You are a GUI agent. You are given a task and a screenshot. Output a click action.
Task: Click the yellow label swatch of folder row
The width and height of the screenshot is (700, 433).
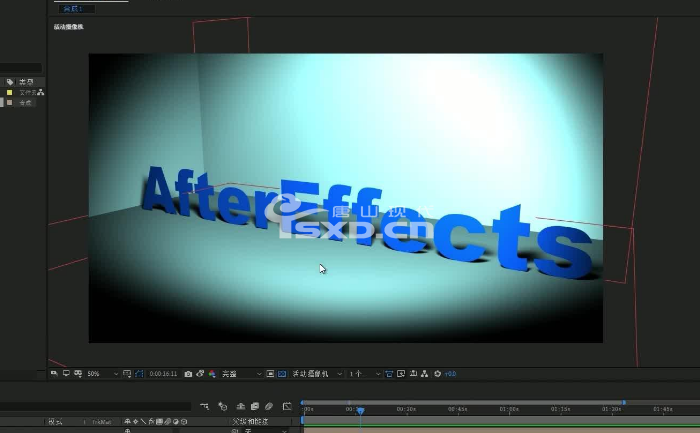click(x=9, y=92)
